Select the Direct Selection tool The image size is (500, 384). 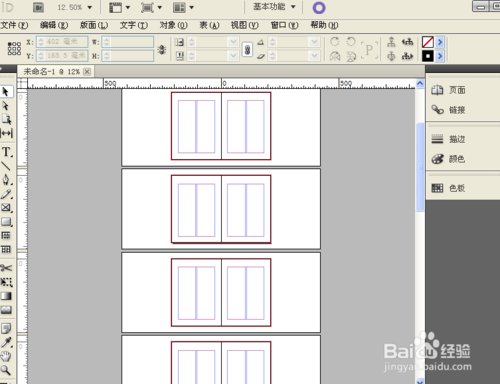pyautogui.click(x=6, y=106)
